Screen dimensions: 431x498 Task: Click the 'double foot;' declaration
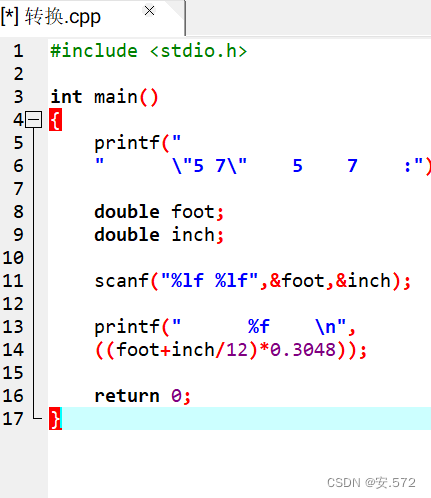pos(159,212)
